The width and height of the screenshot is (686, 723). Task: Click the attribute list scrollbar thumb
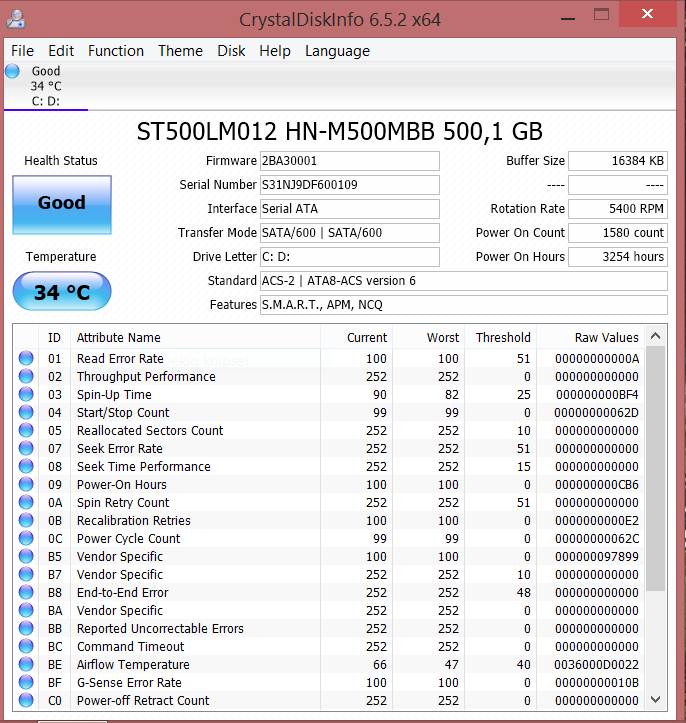click(x=655, y=468)
